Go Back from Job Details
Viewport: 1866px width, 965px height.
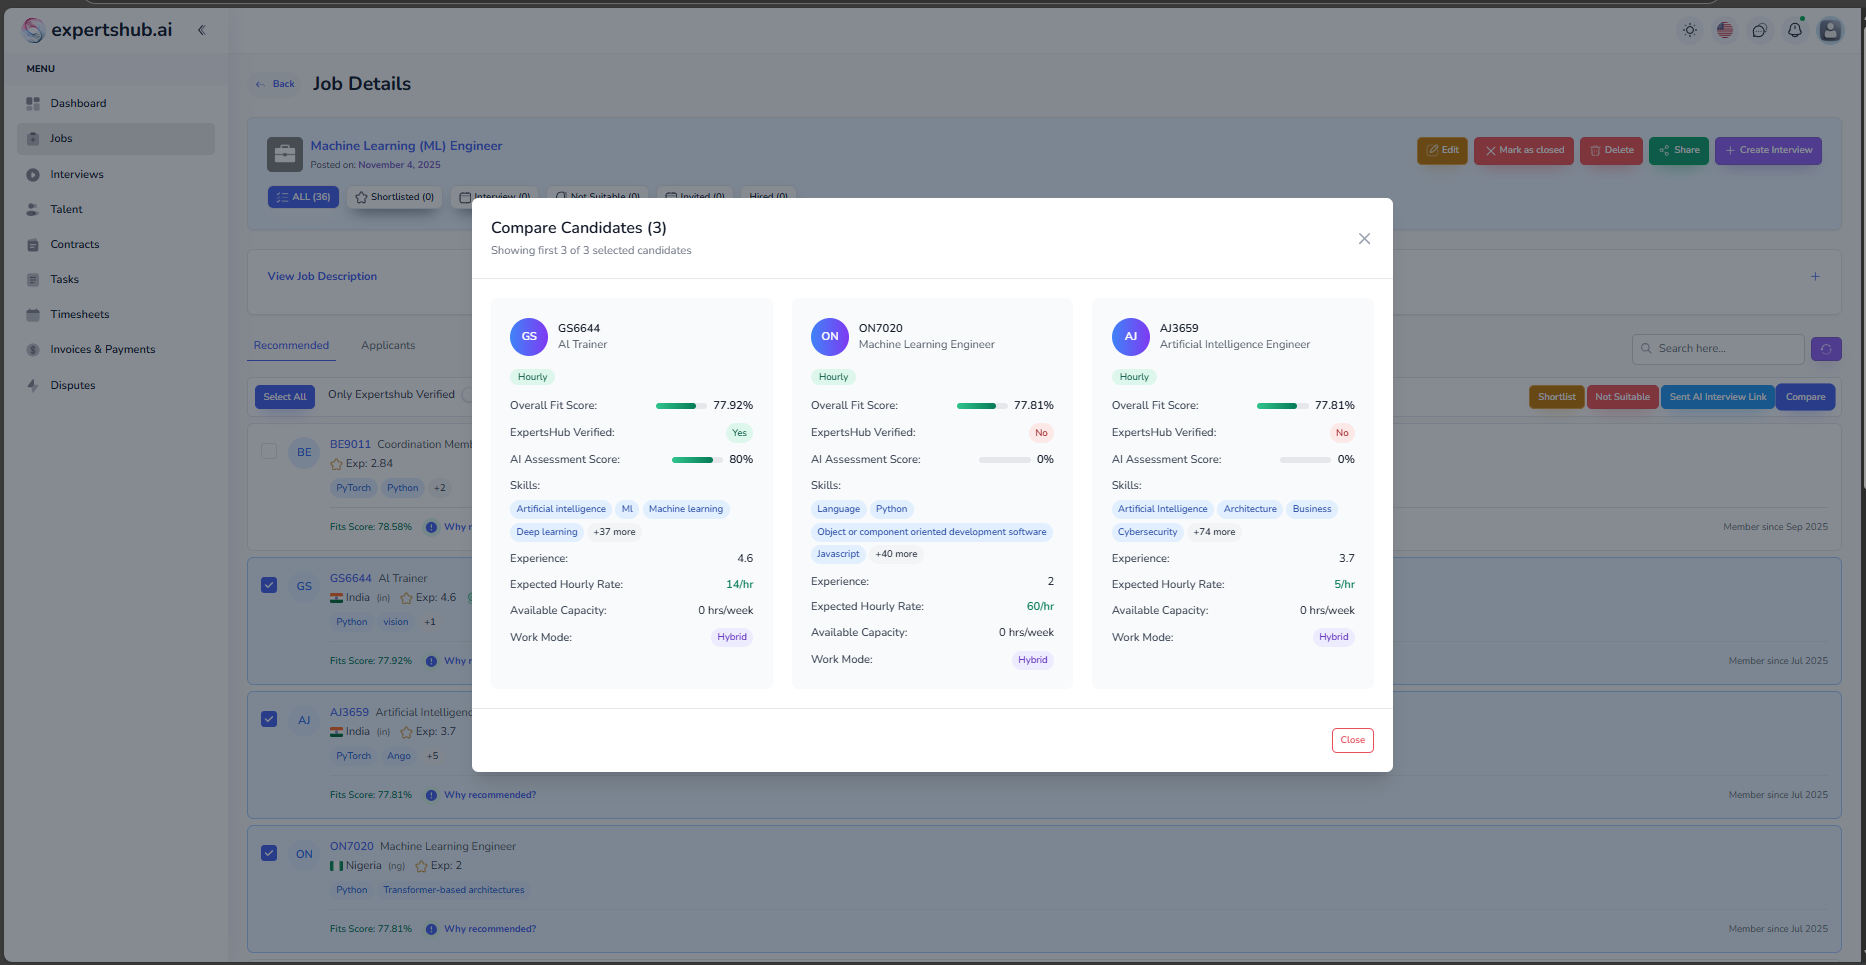click(275, 84)
